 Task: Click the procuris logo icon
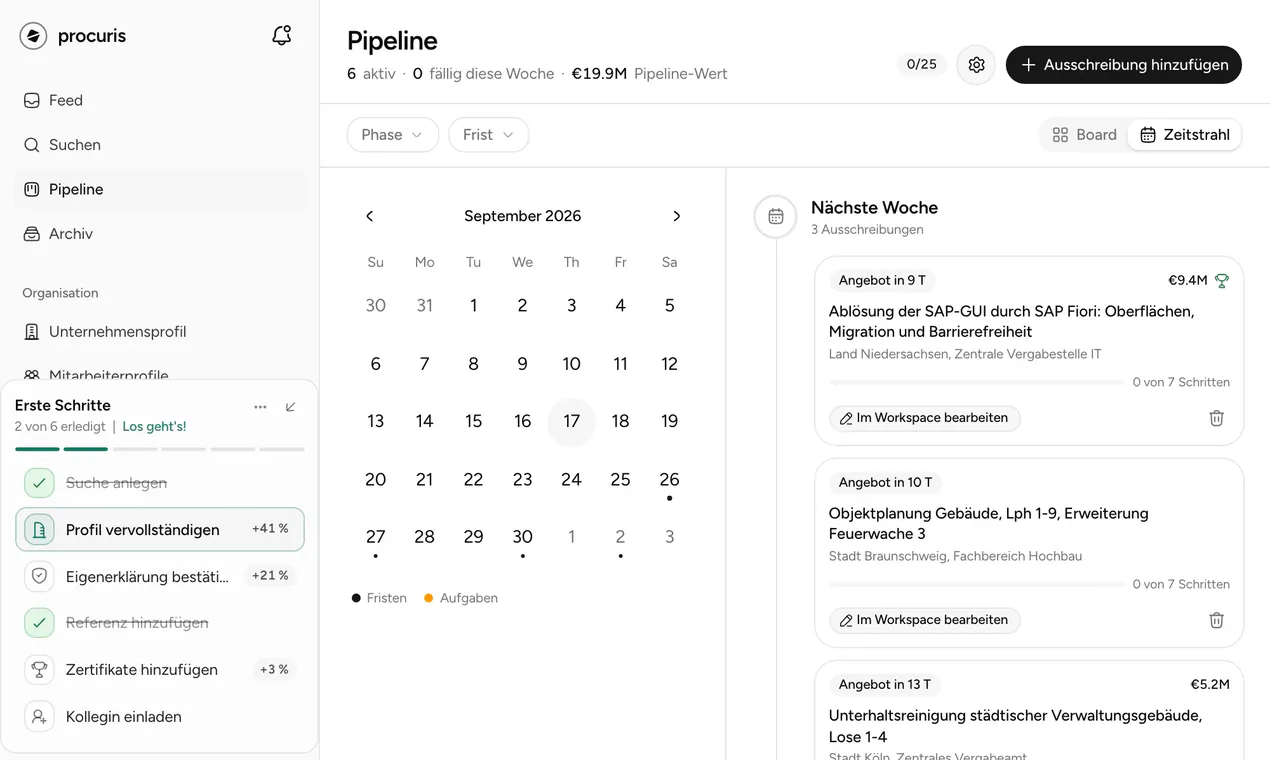click(33, 36)
